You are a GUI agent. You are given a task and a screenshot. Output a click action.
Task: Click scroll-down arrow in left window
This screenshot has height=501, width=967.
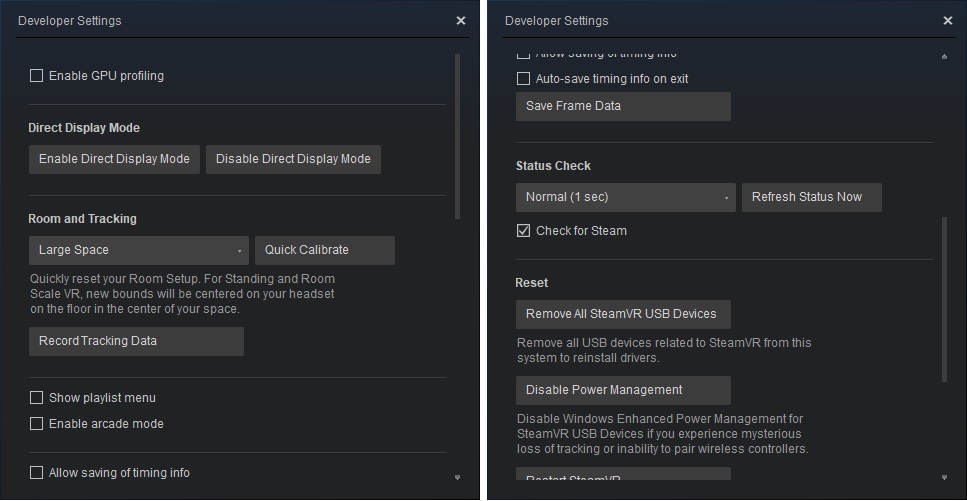point(457,477)
